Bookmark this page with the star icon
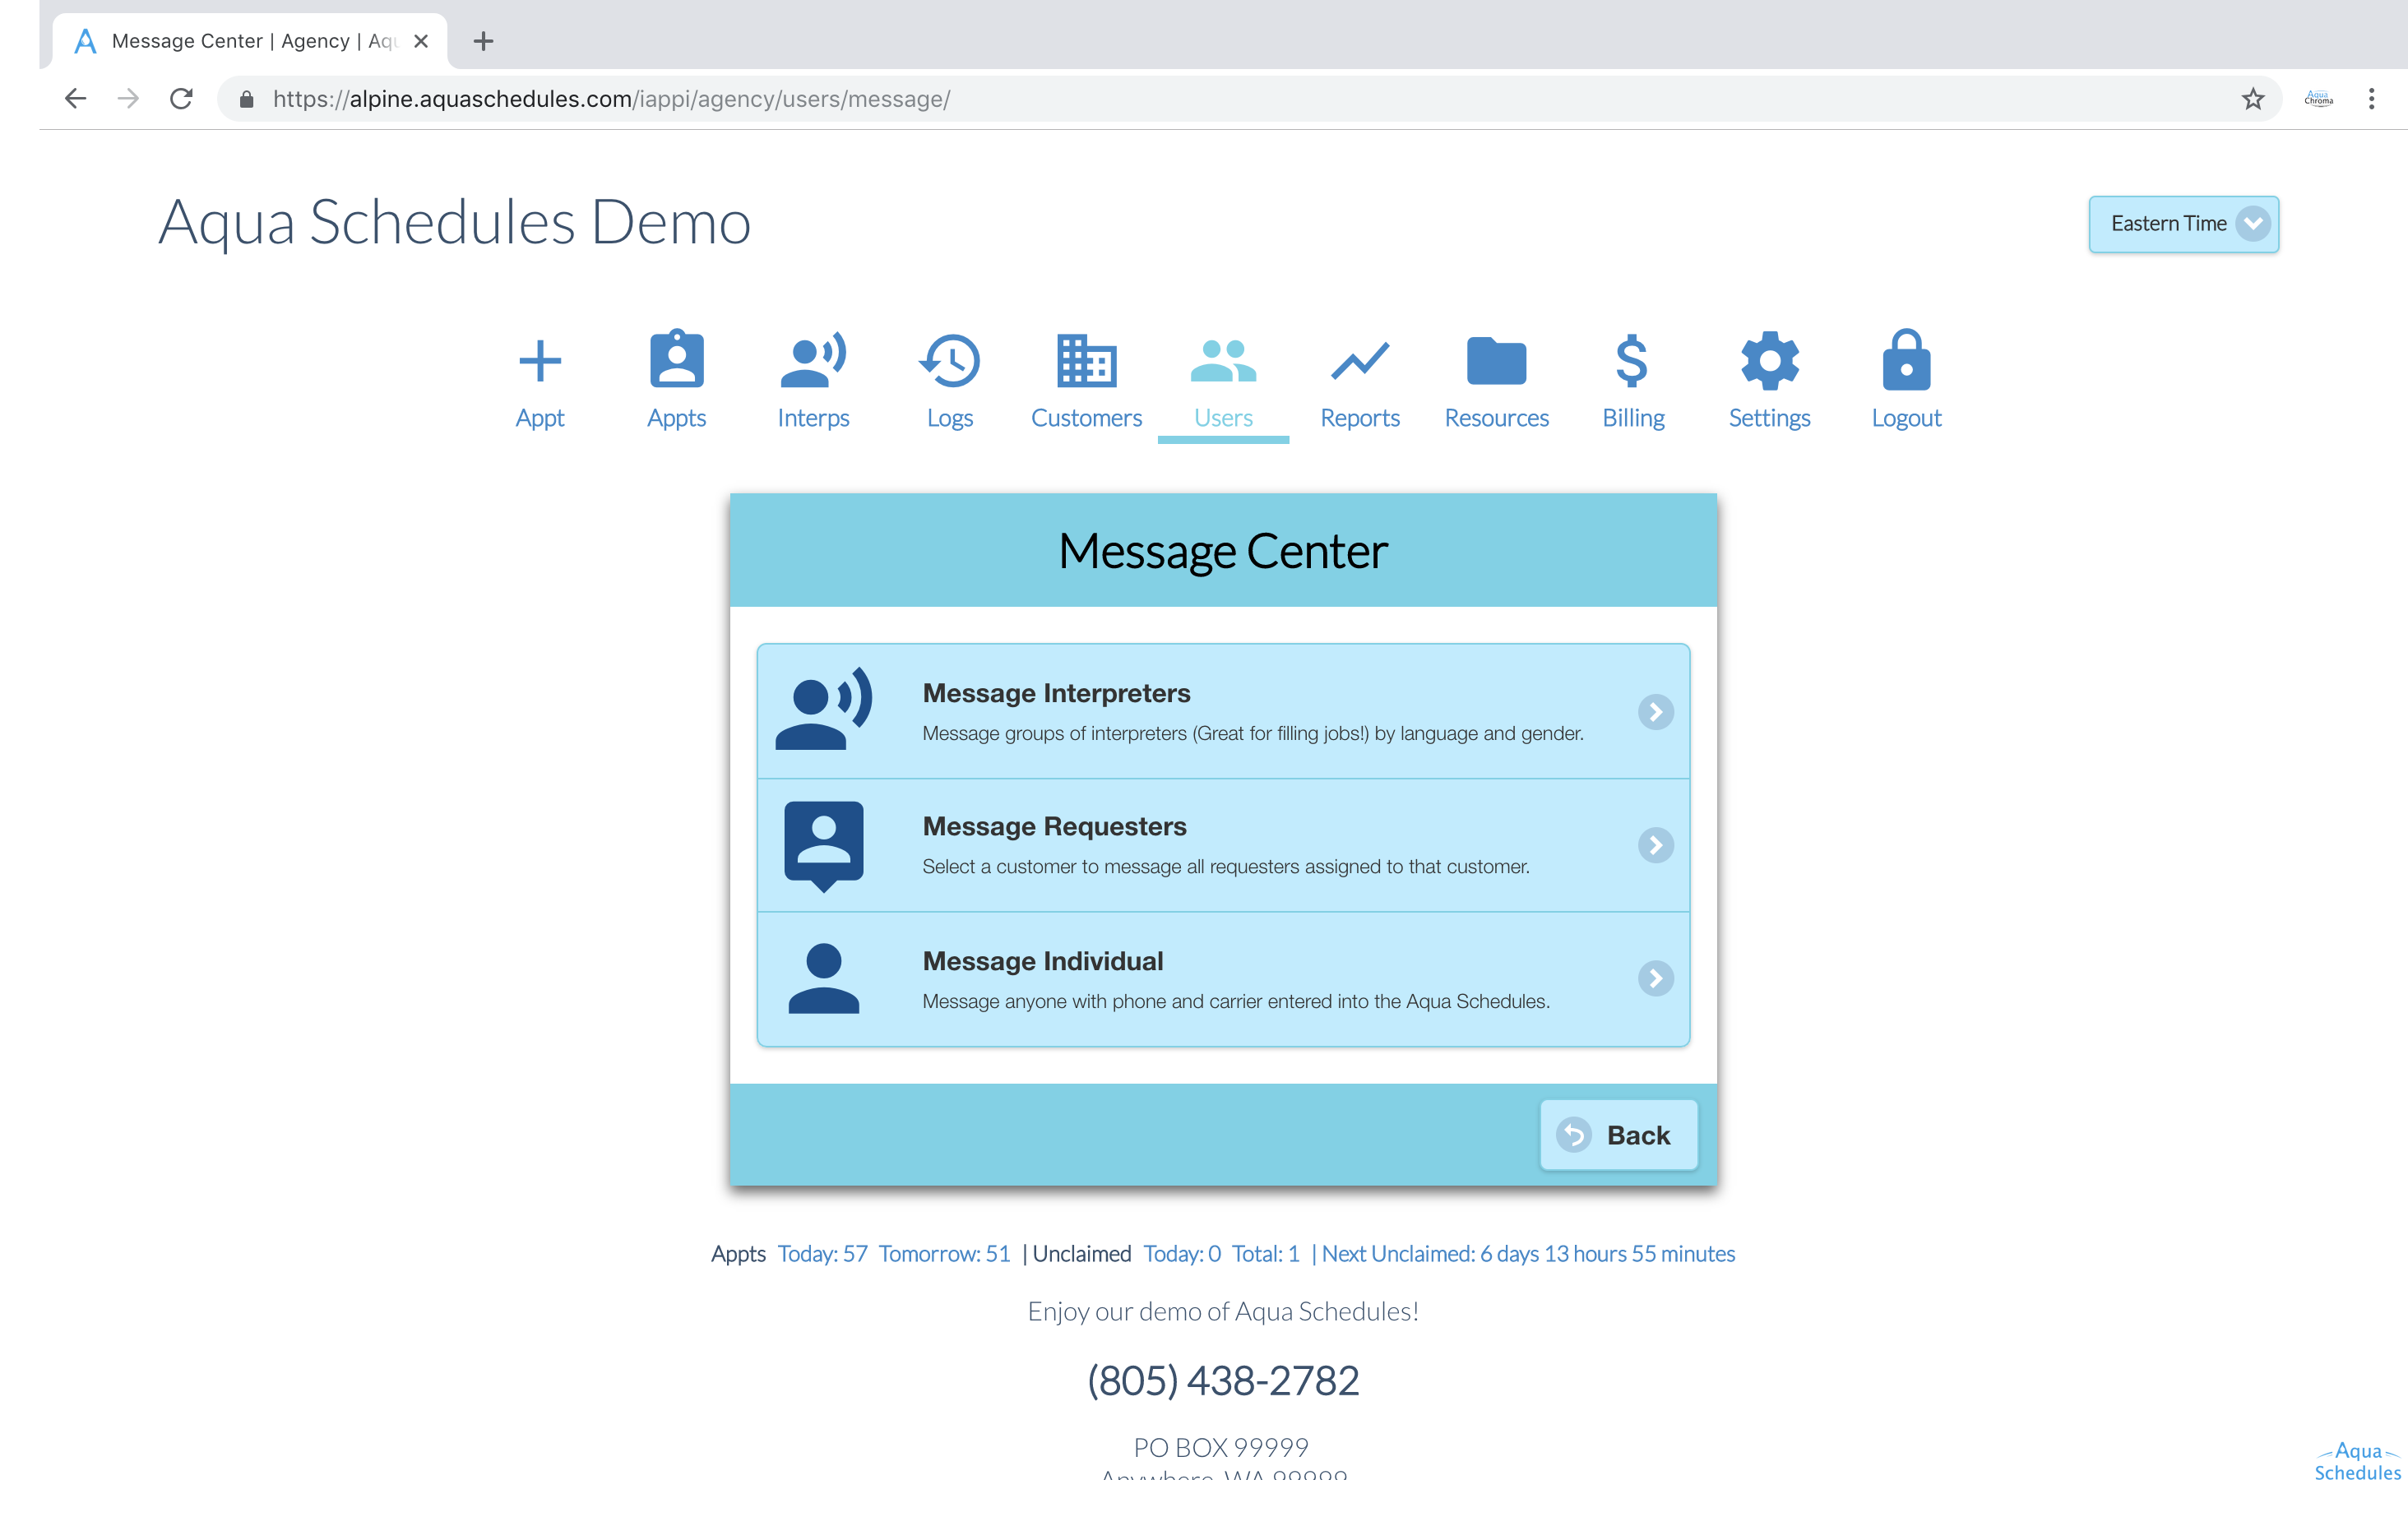2408x1526 pixels. pos(2252,99)
